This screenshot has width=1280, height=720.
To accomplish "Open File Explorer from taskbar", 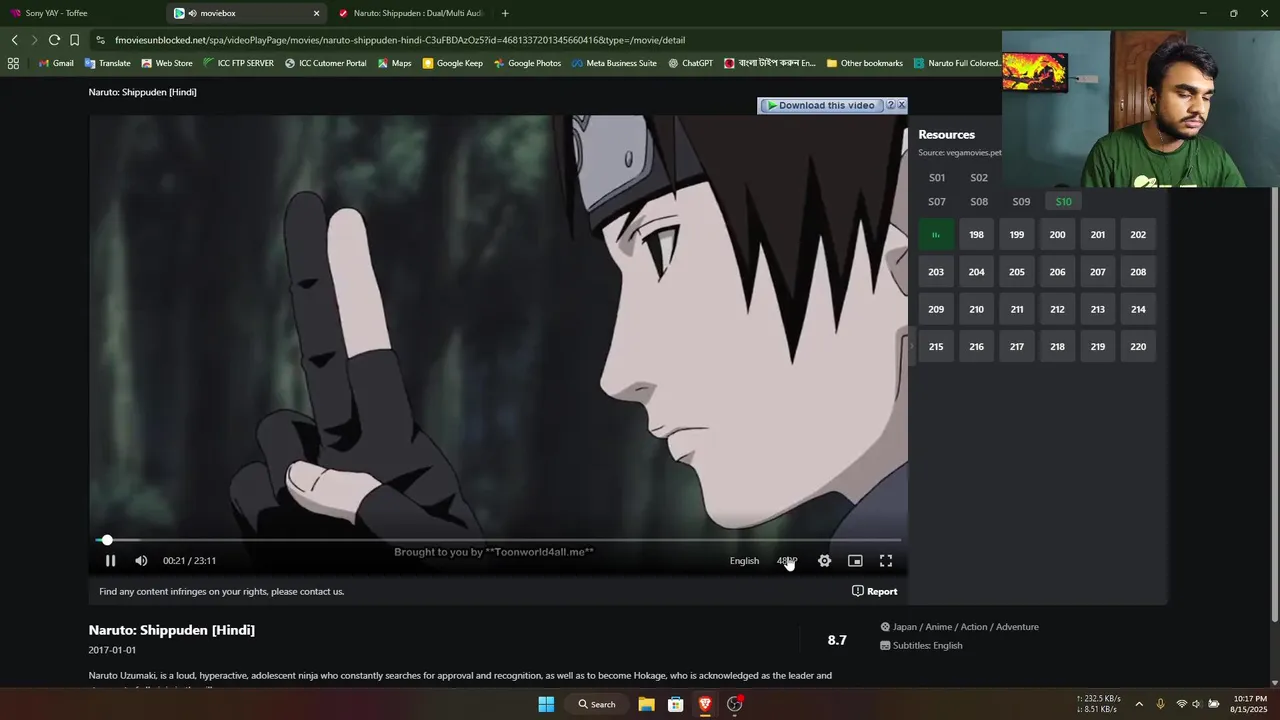I will tap(646, 704).
